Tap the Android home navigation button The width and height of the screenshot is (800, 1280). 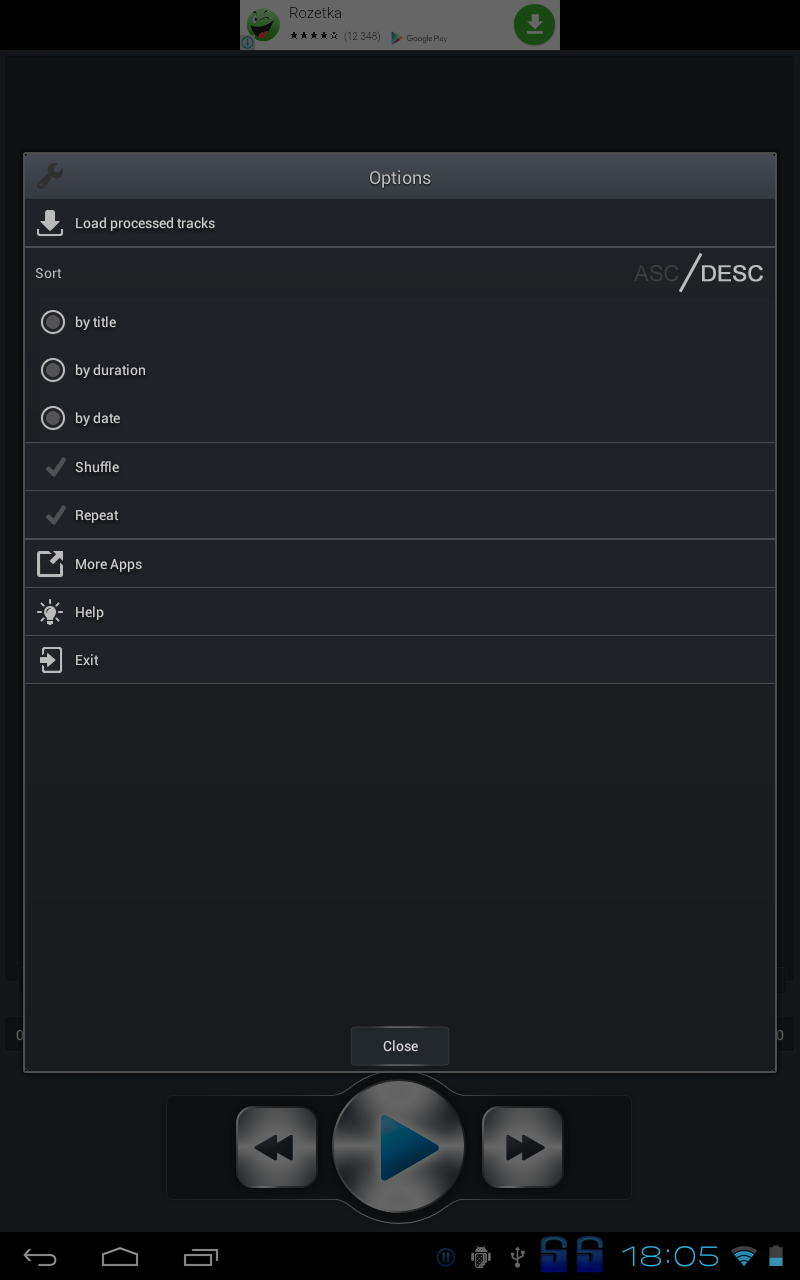[x=120, y=1256]
